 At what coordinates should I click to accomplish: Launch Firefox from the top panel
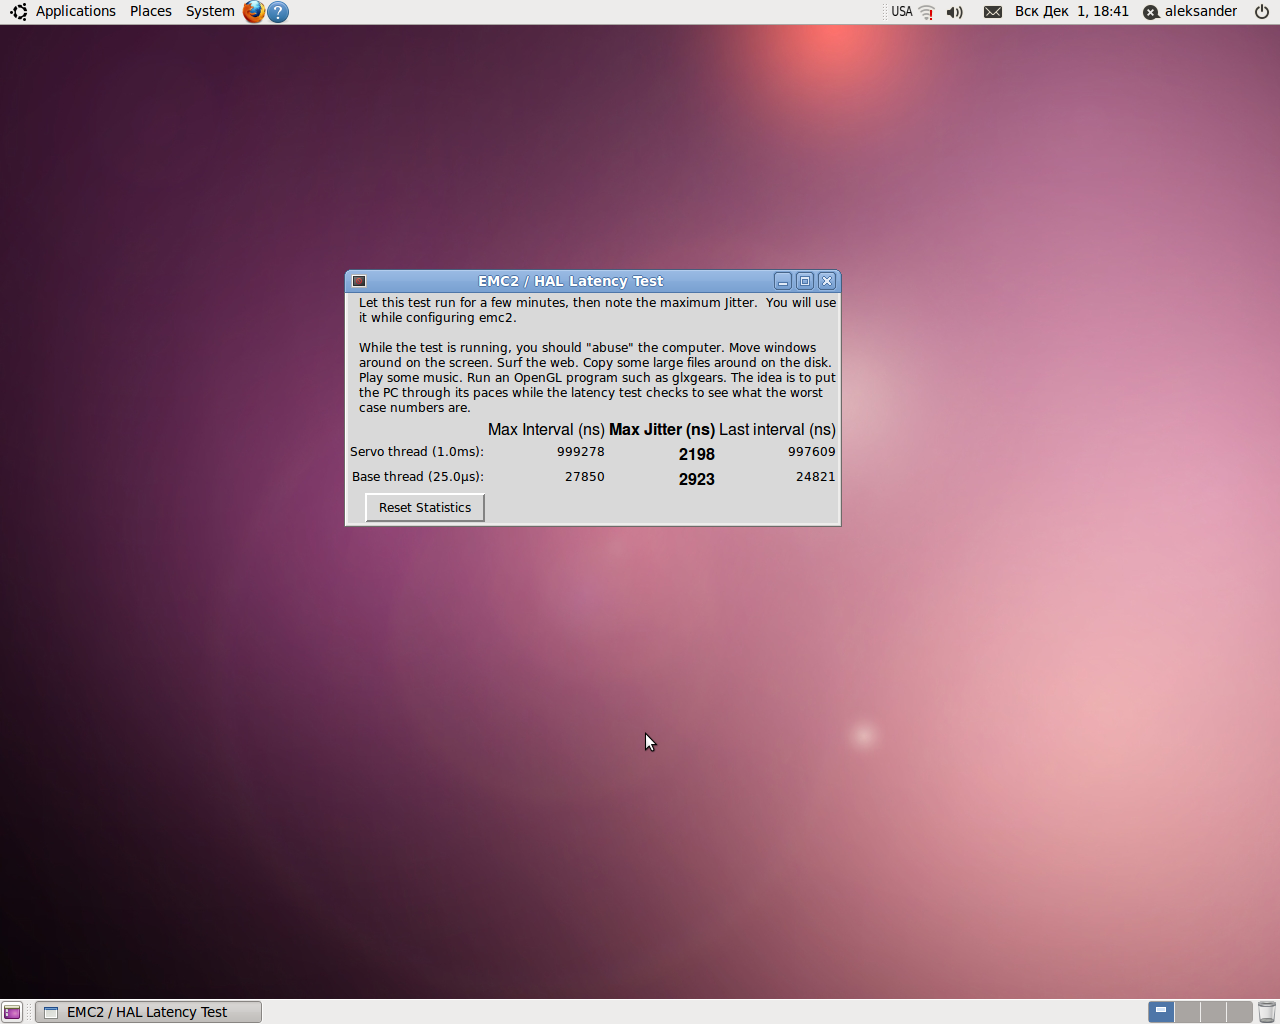[x=254, y=11]
